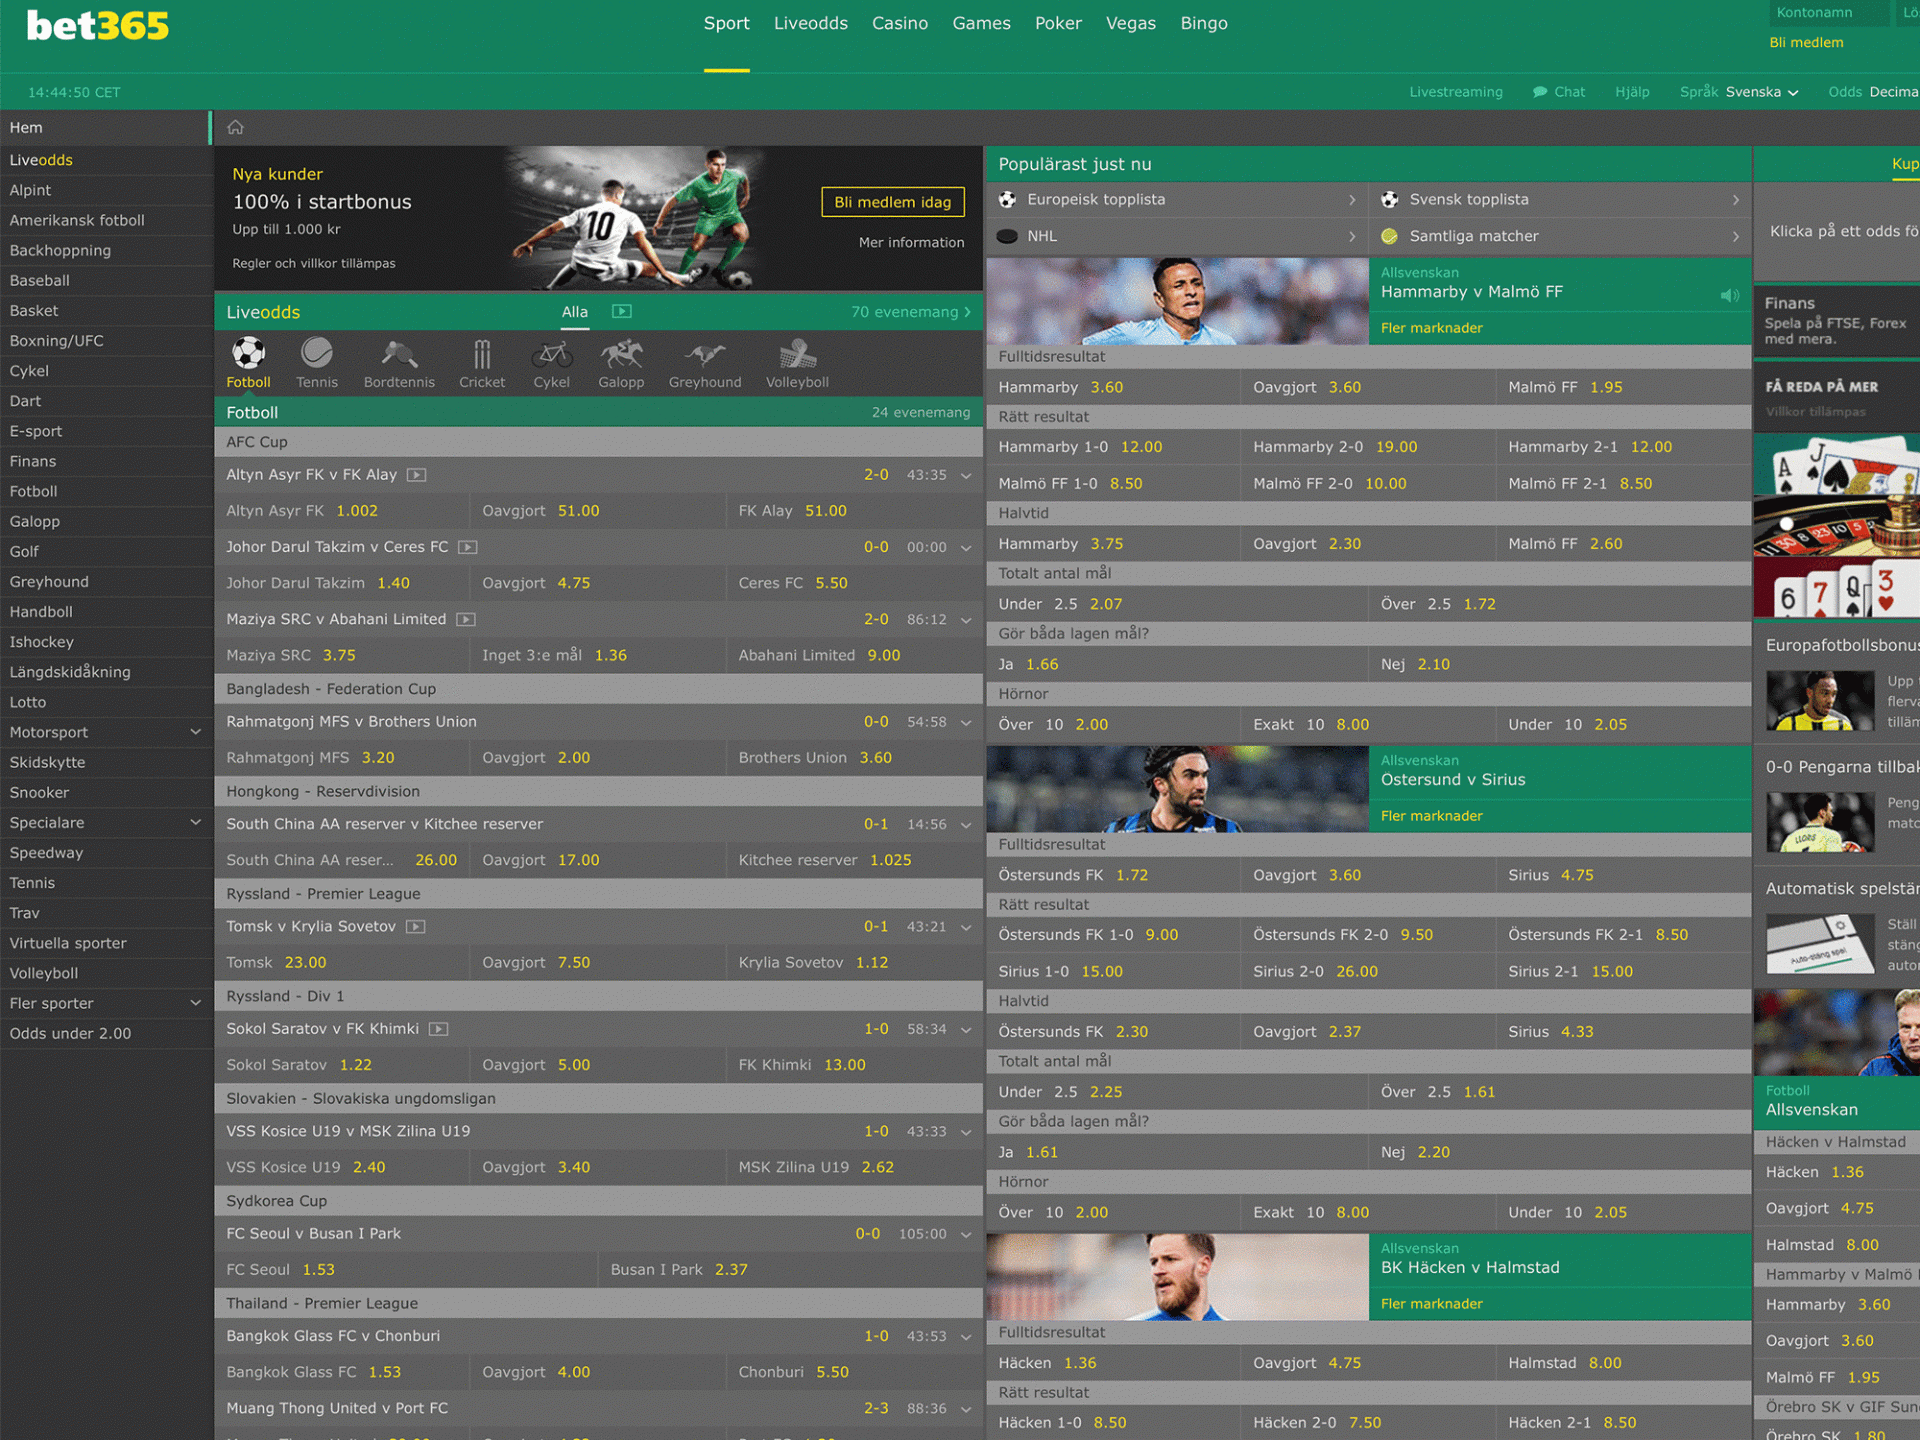Select the Tennis sport icon

316,353
